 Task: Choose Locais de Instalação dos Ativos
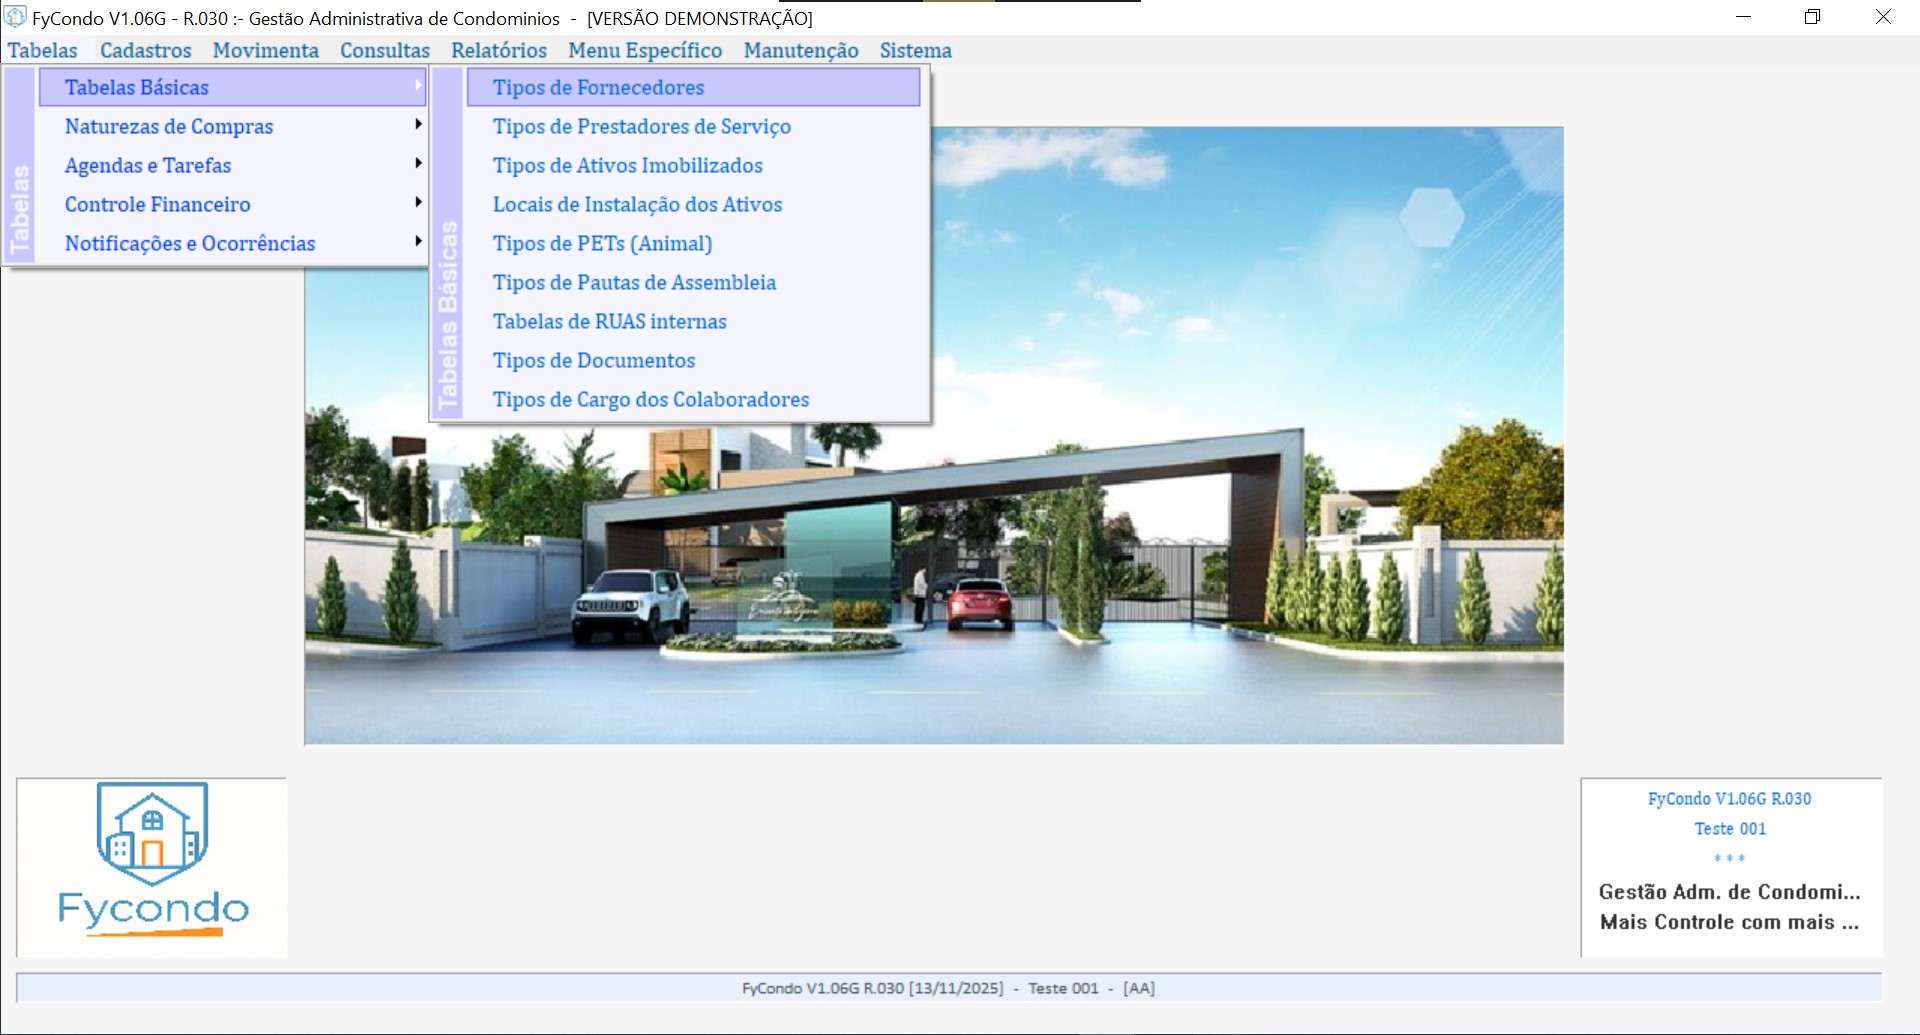click(637, 205)
